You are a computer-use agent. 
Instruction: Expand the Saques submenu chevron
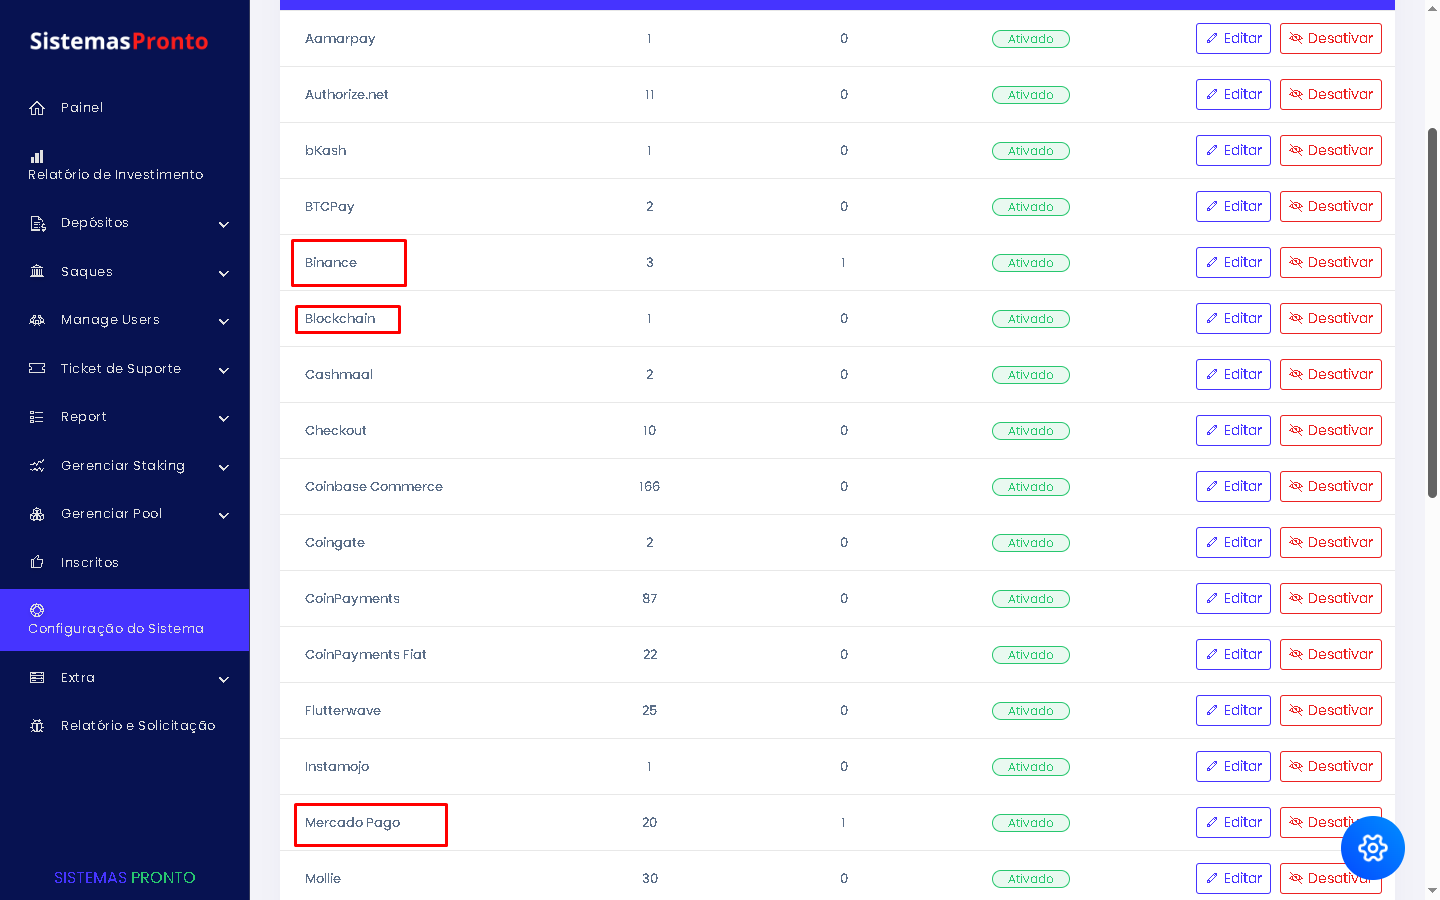coord(224,273)
